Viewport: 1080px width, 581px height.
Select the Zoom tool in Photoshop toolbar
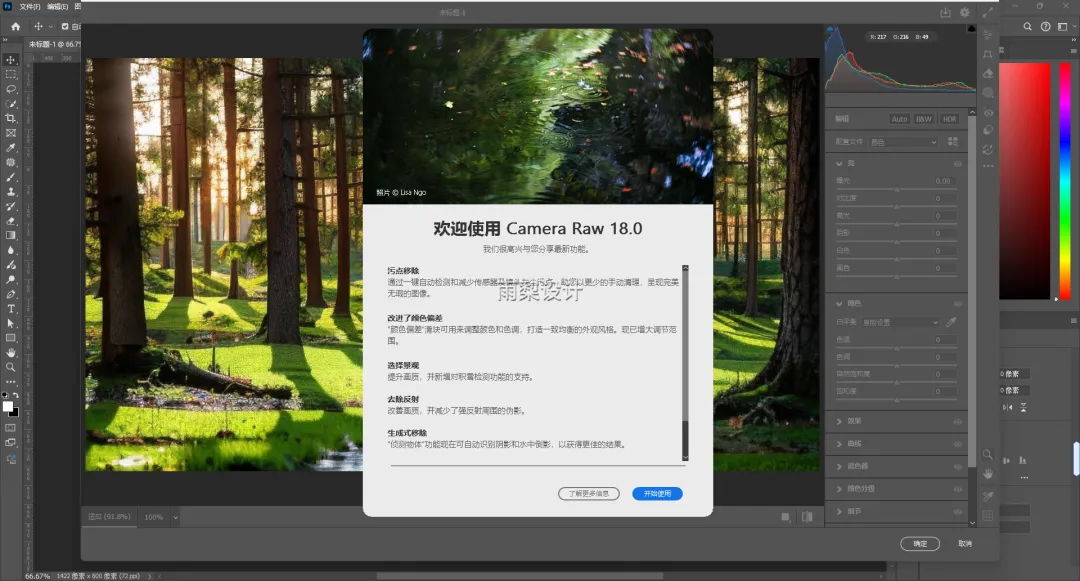[x=10, y=367]
